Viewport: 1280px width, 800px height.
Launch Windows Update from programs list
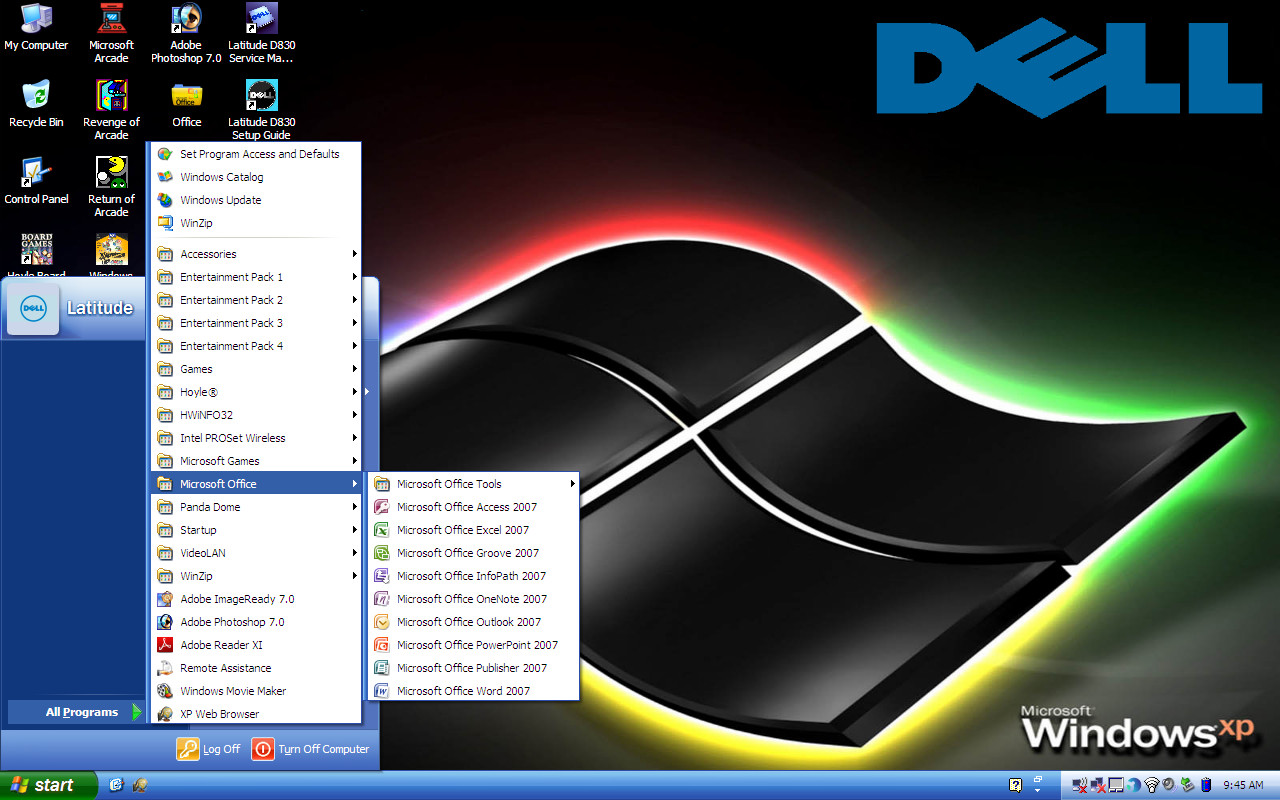[256, 200]
